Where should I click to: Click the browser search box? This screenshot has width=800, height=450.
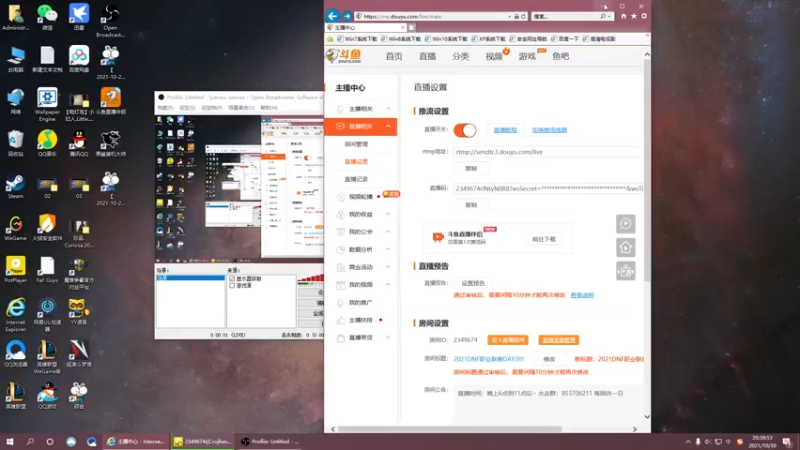tap(565, 16)
